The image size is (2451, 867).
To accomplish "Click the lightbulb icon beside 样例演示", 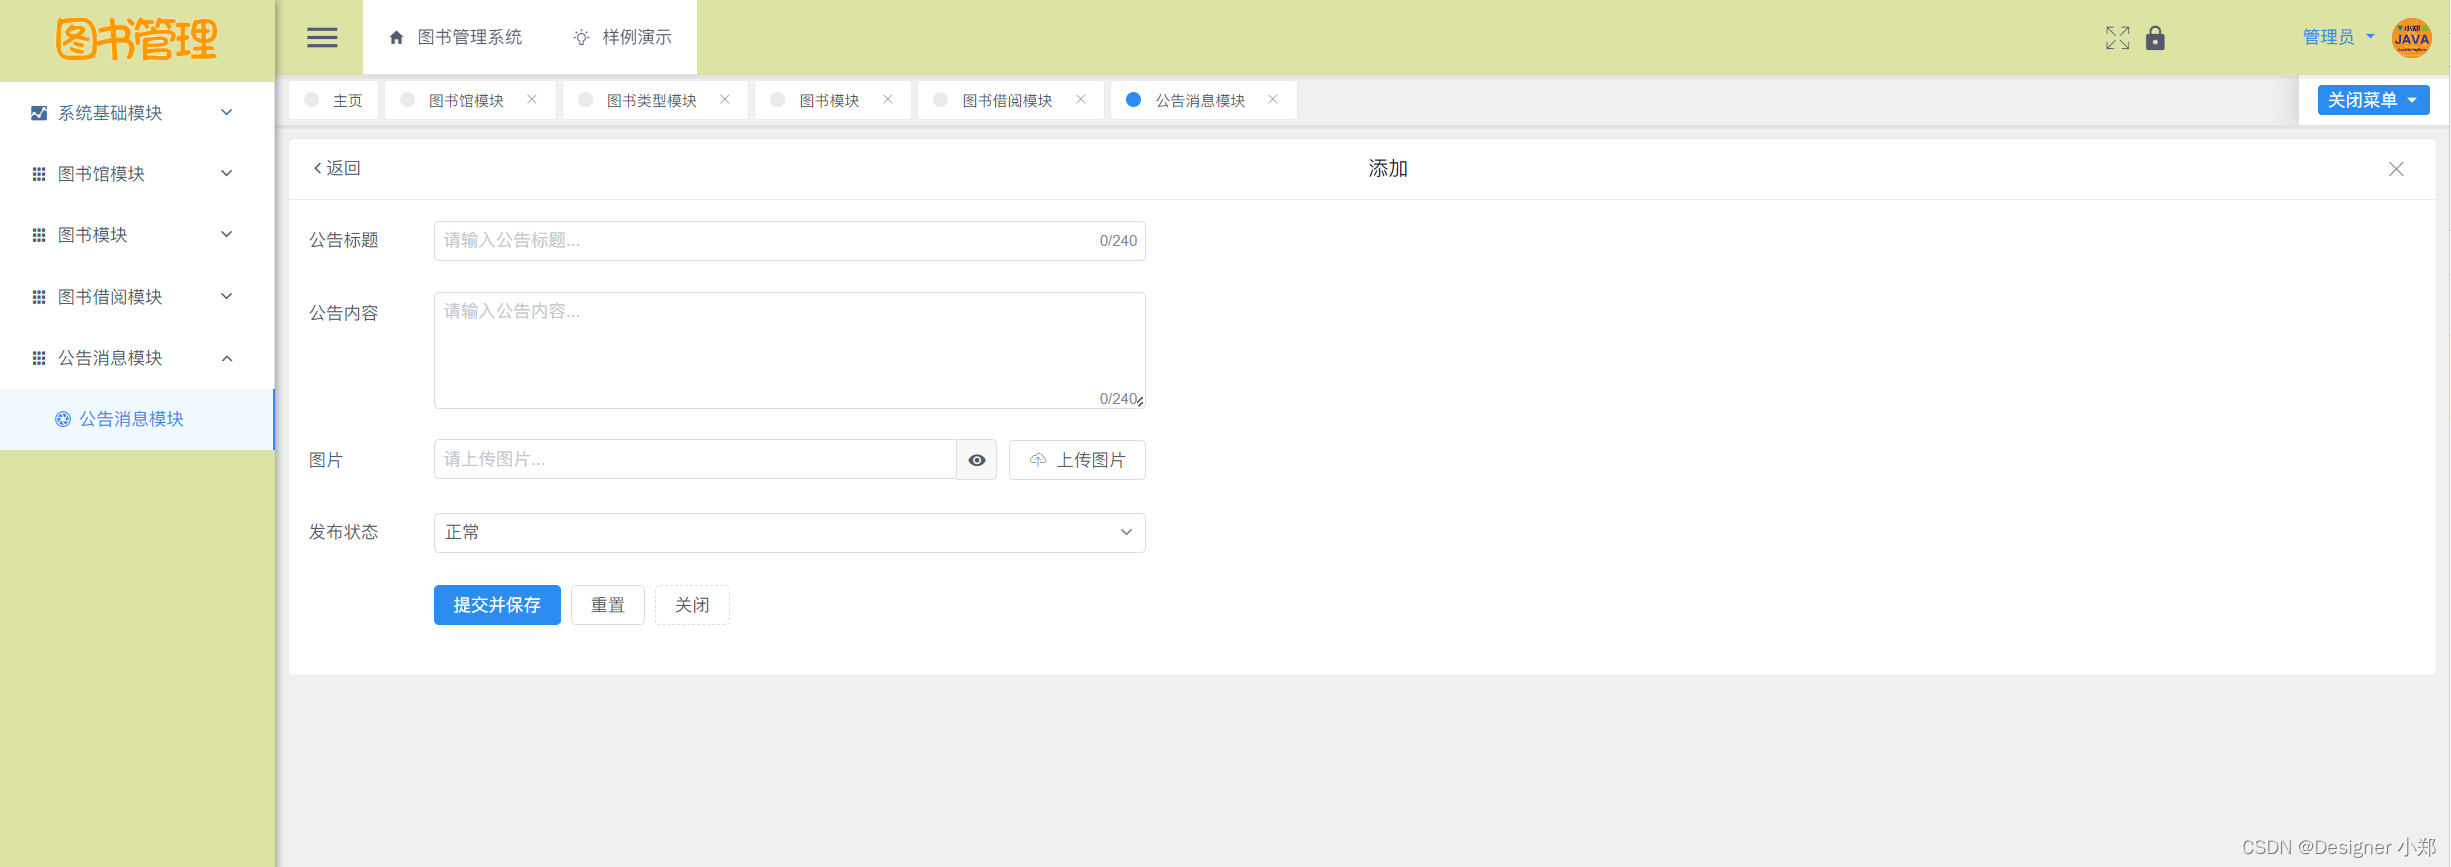I will (581, 38).
